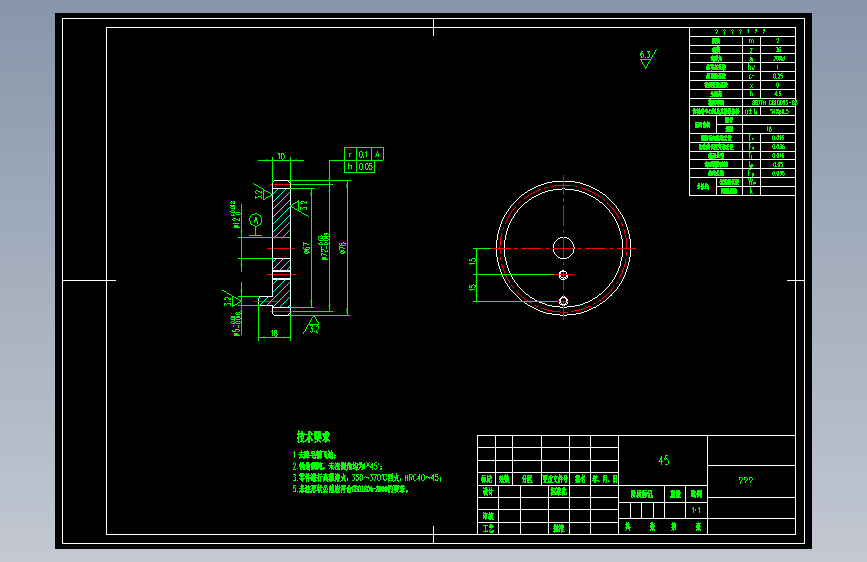The width and height of the screenshot is (867, 562).
Task: Click the 阶段标记 stage mark label cell
Action: tap(641, 494)
